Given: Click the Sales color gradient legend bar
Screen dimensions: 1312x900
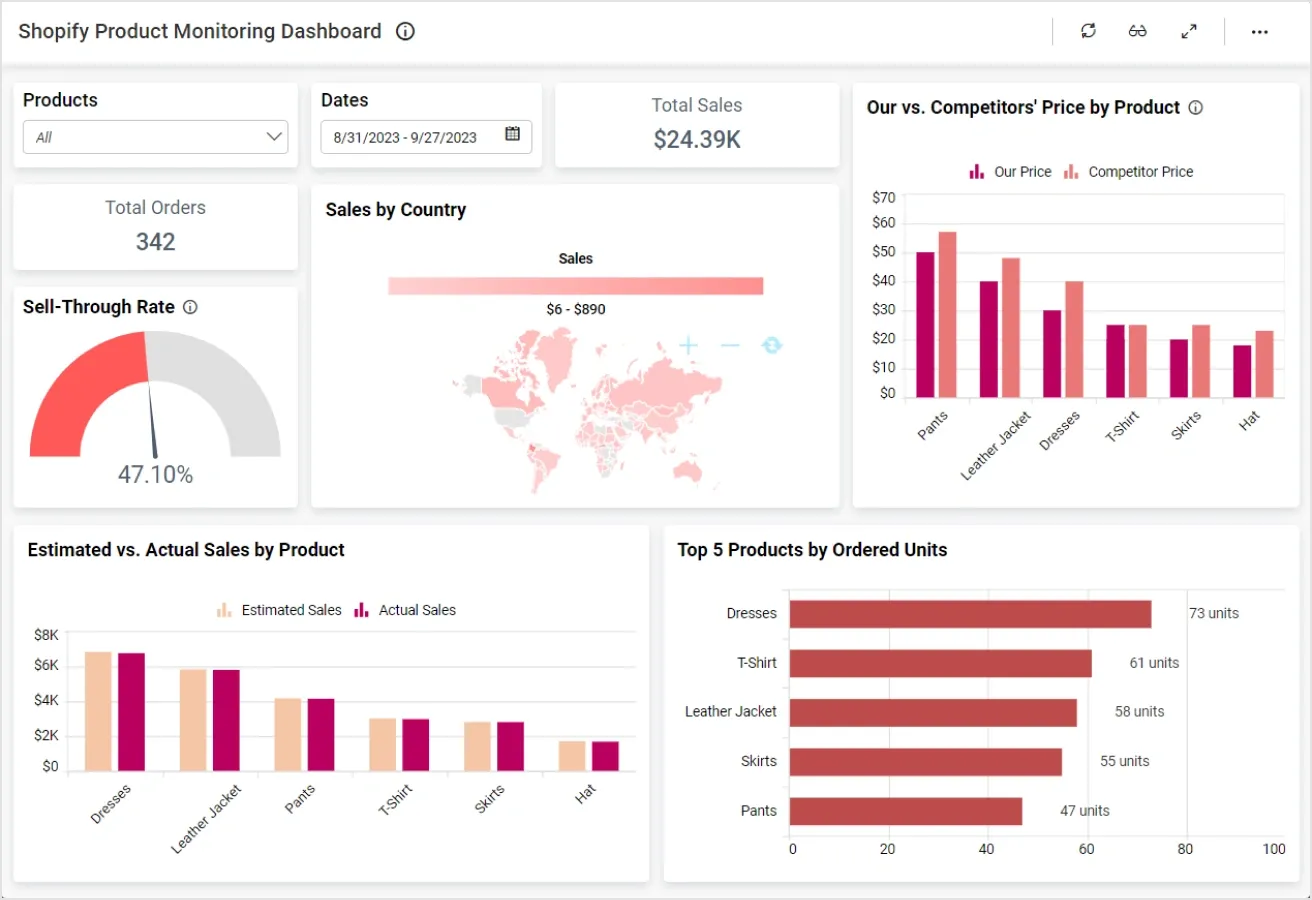Looking at the screenshot, I should pyautogui.click(x=575, y=284).
